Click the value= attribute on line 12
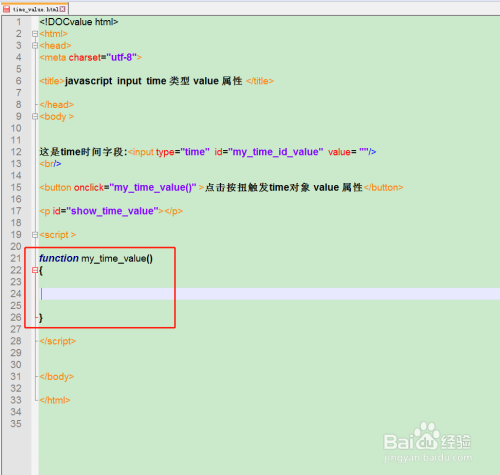 [x=342, y=152]
